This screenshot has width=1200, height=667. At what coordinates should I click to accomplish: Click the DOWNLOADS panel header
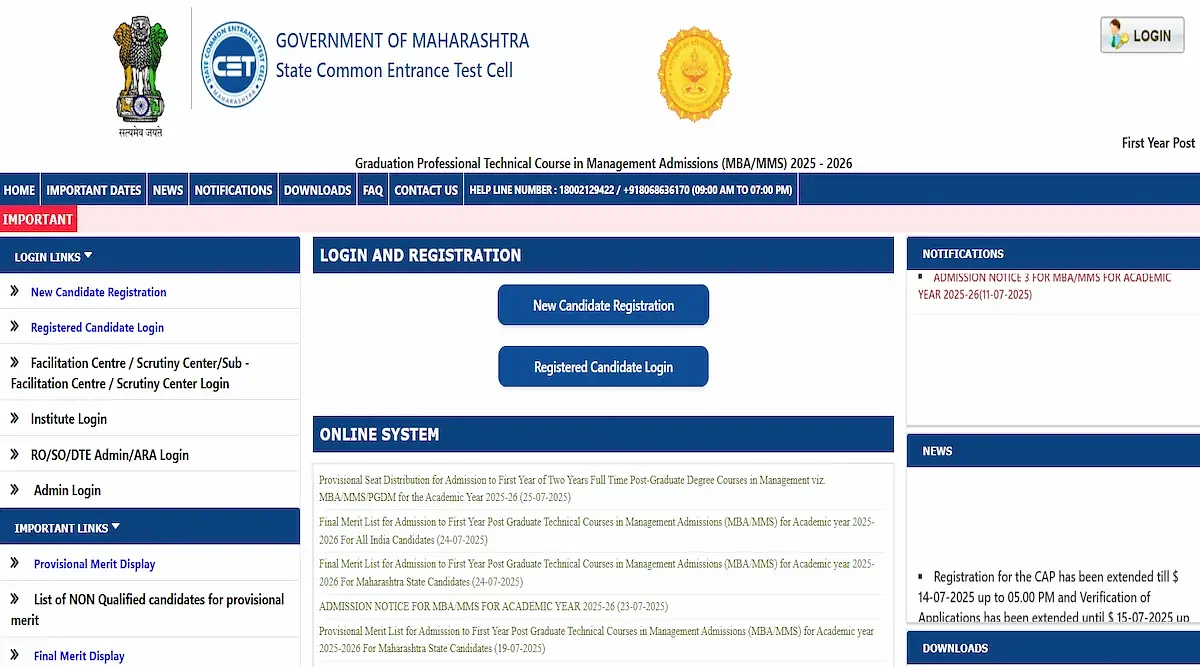(x=1053, y=648)
